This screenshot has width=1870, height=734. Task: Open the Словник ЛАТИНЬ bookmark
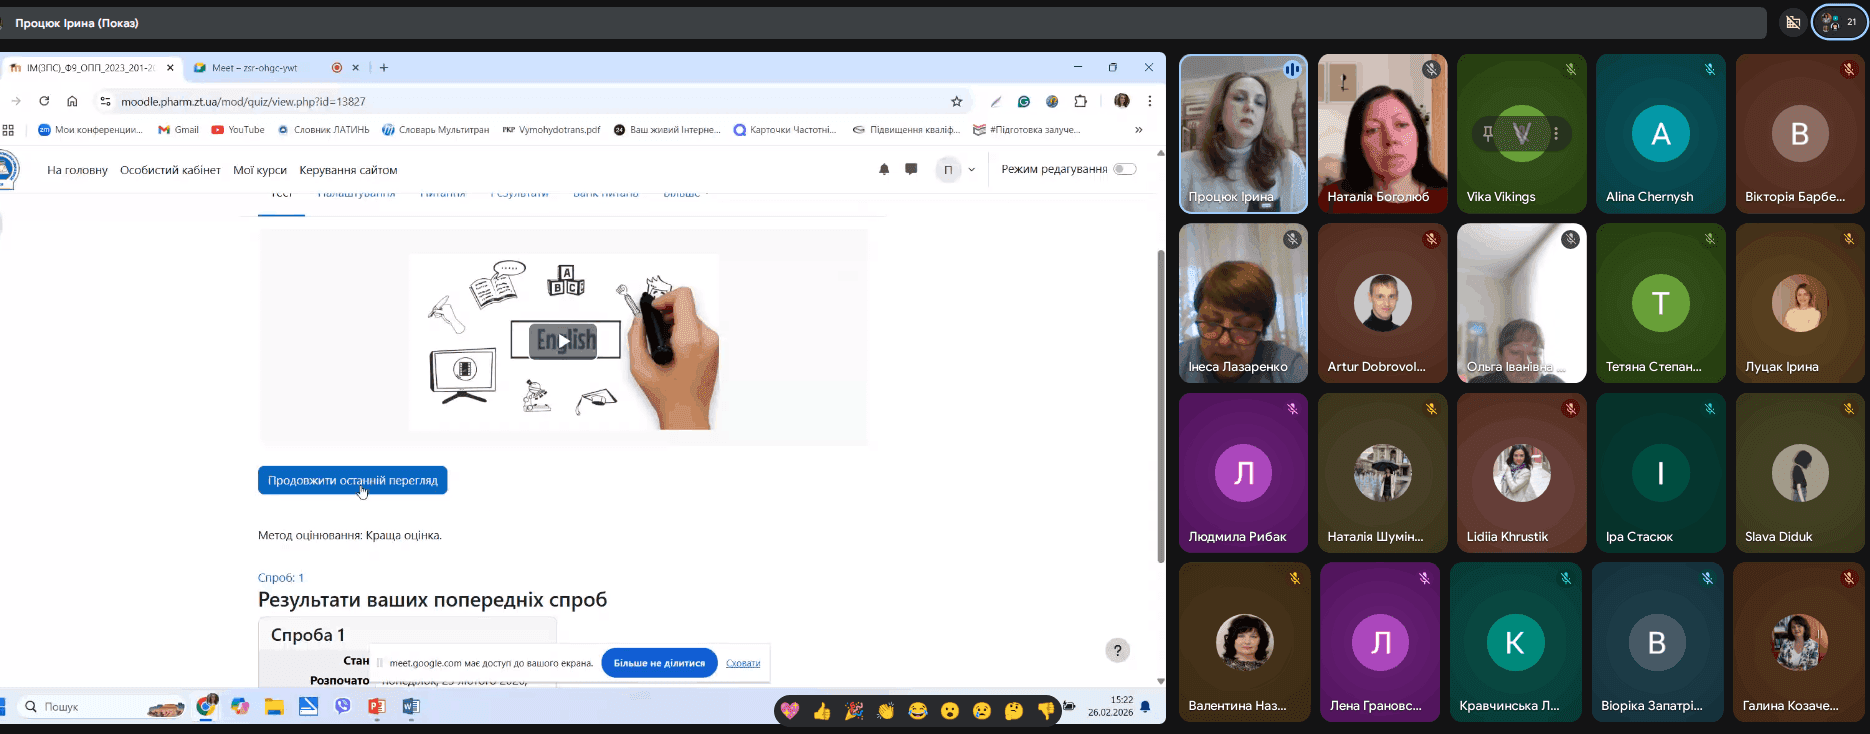(323, 129)
